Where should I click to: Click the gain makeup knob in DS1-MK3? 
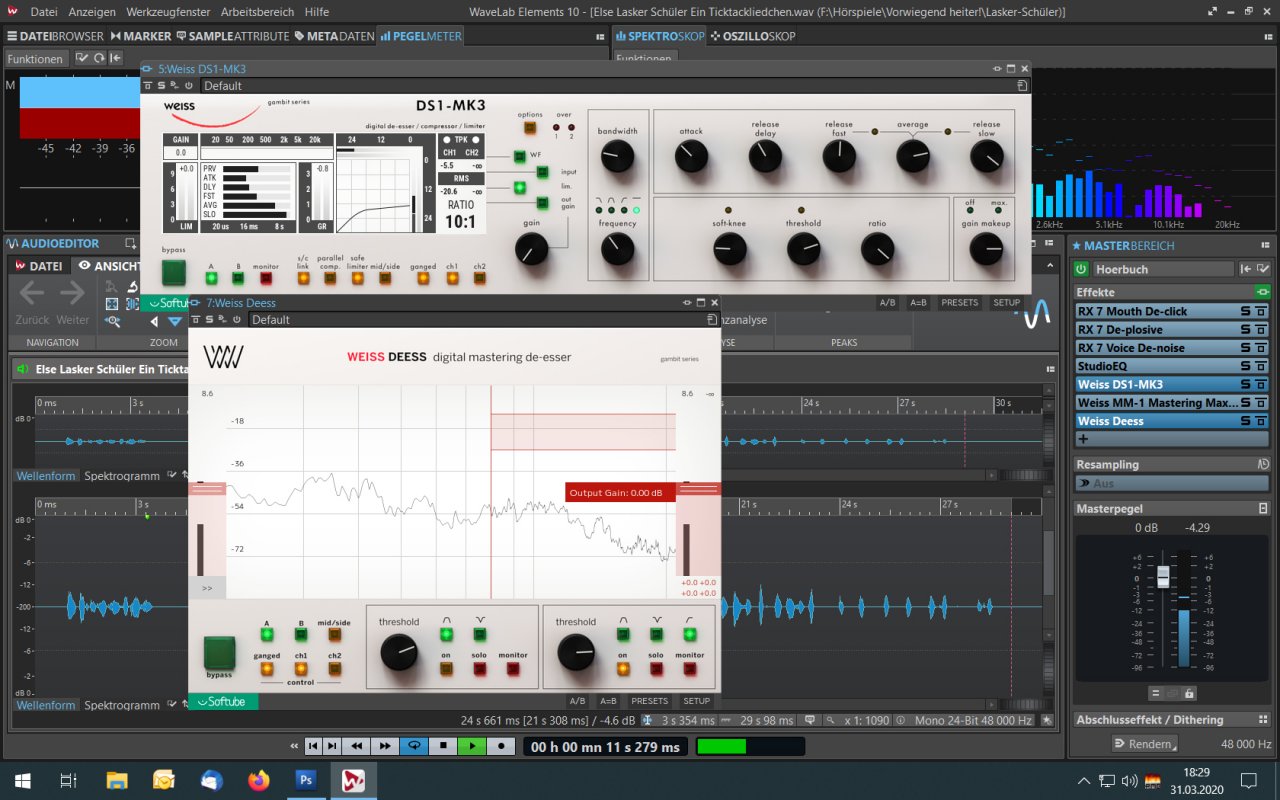pyautogui.click(x=986, y=249)
